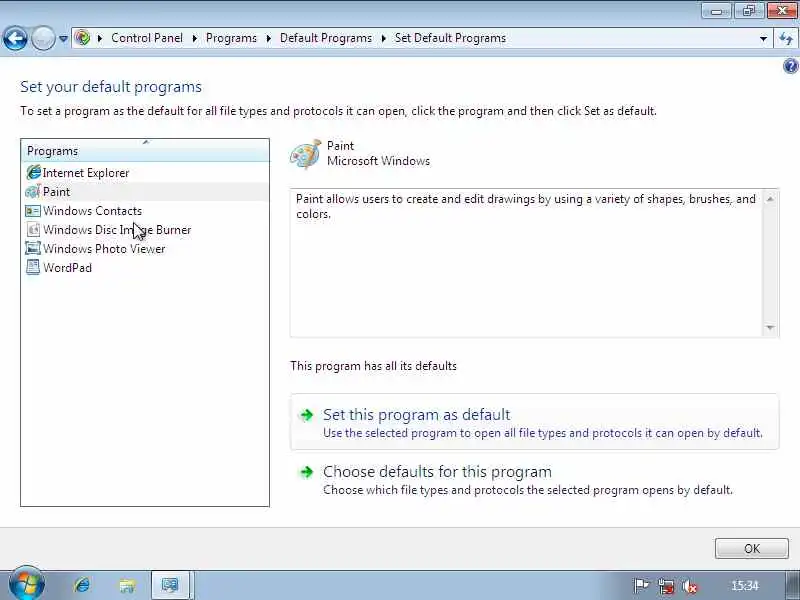
Task: Click the OK button
Action: 752,548
